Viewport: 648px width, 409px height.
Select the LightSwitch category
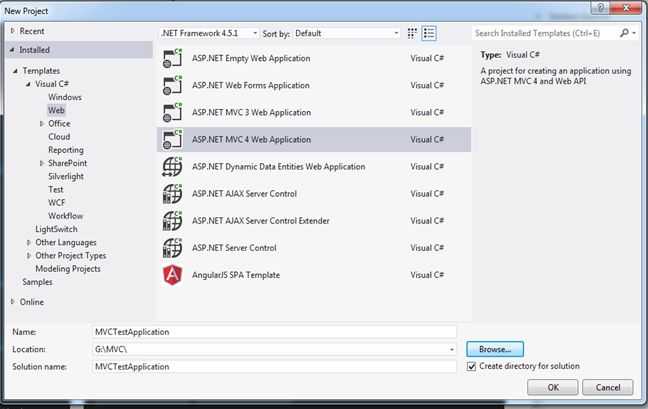click(x=56, y=229)
